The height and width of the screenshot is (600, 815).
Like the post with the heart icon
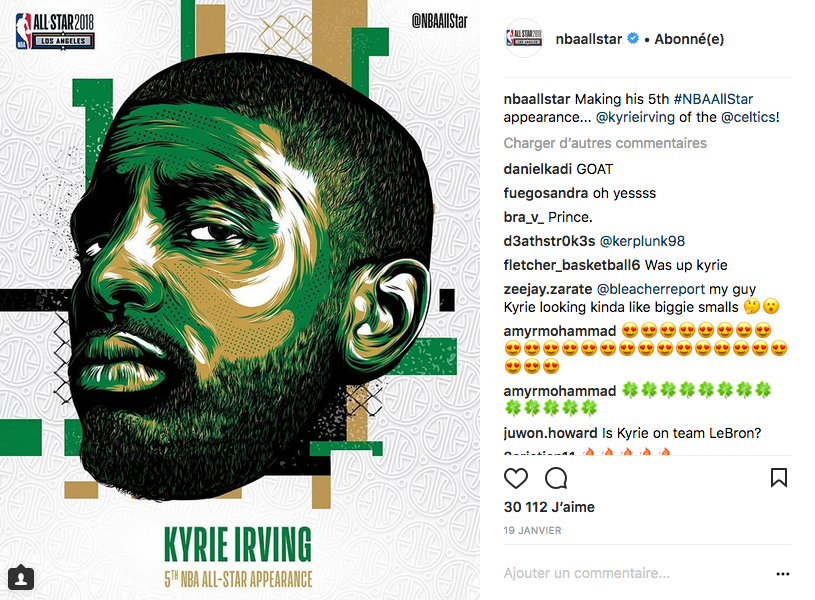point(516,478)
